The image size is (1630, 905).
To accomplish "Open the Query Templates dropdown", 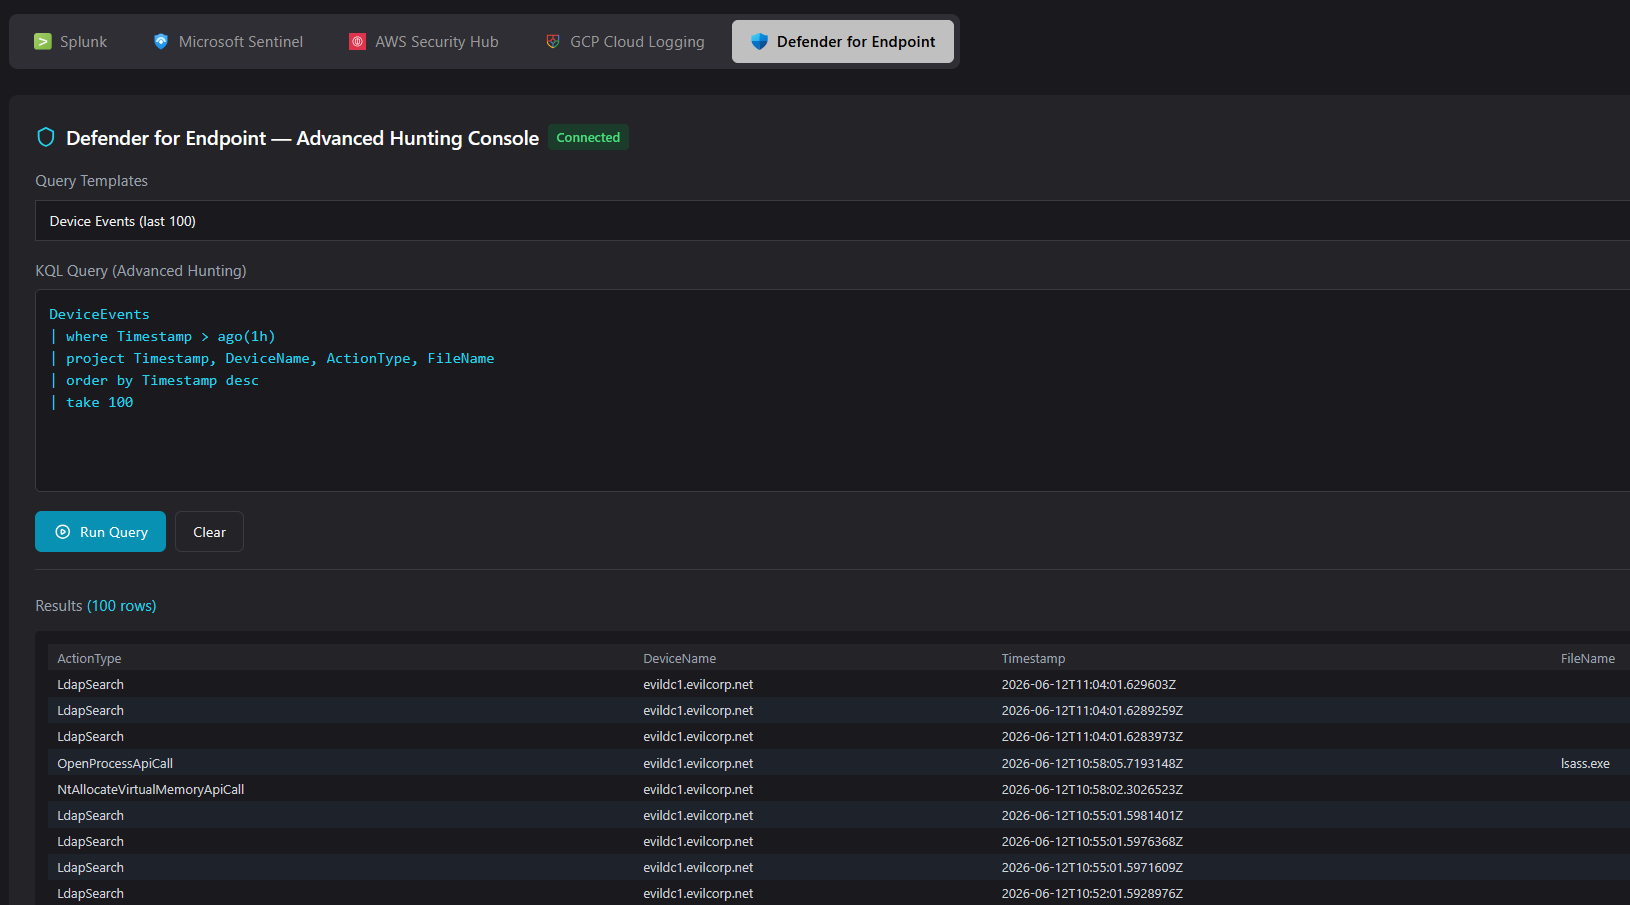I will (832, 221).
